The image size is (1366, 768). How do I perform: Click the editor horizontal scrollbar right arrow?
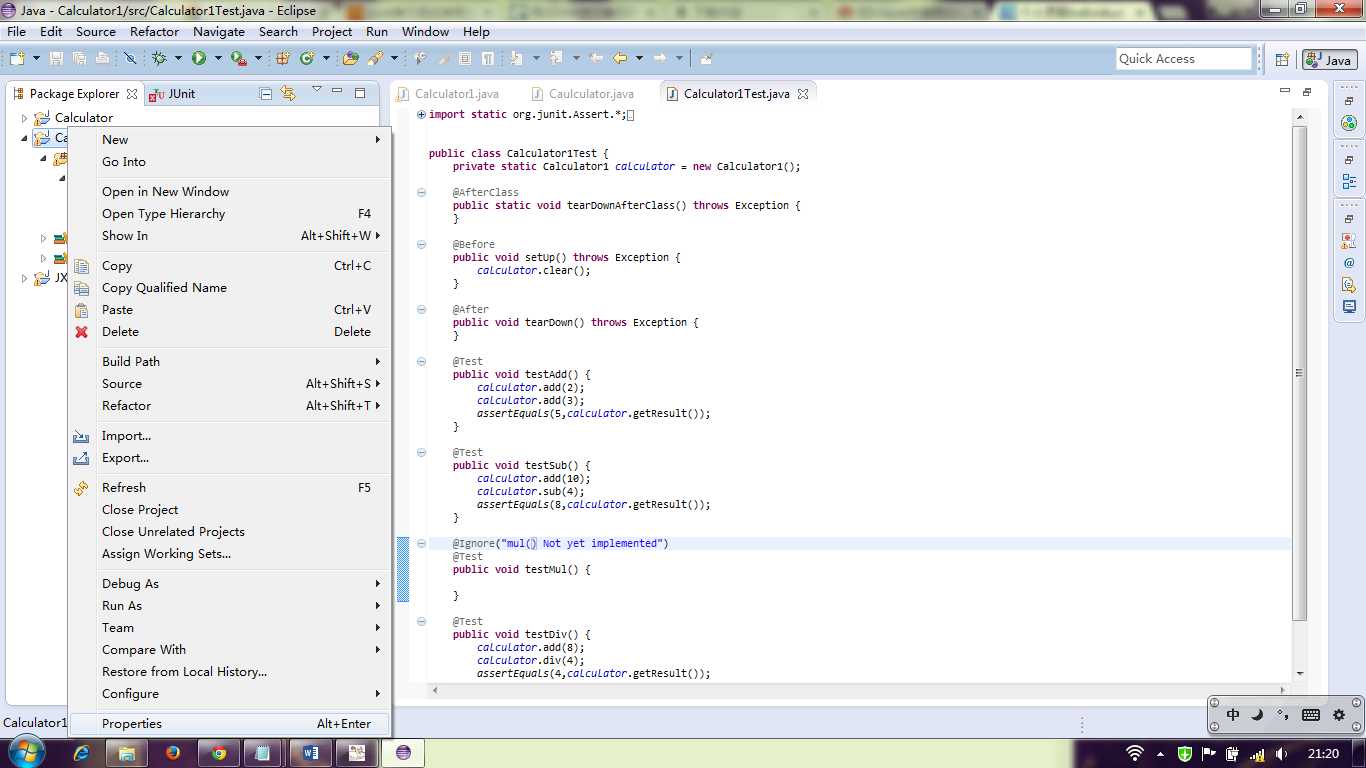pos(1284,690)
